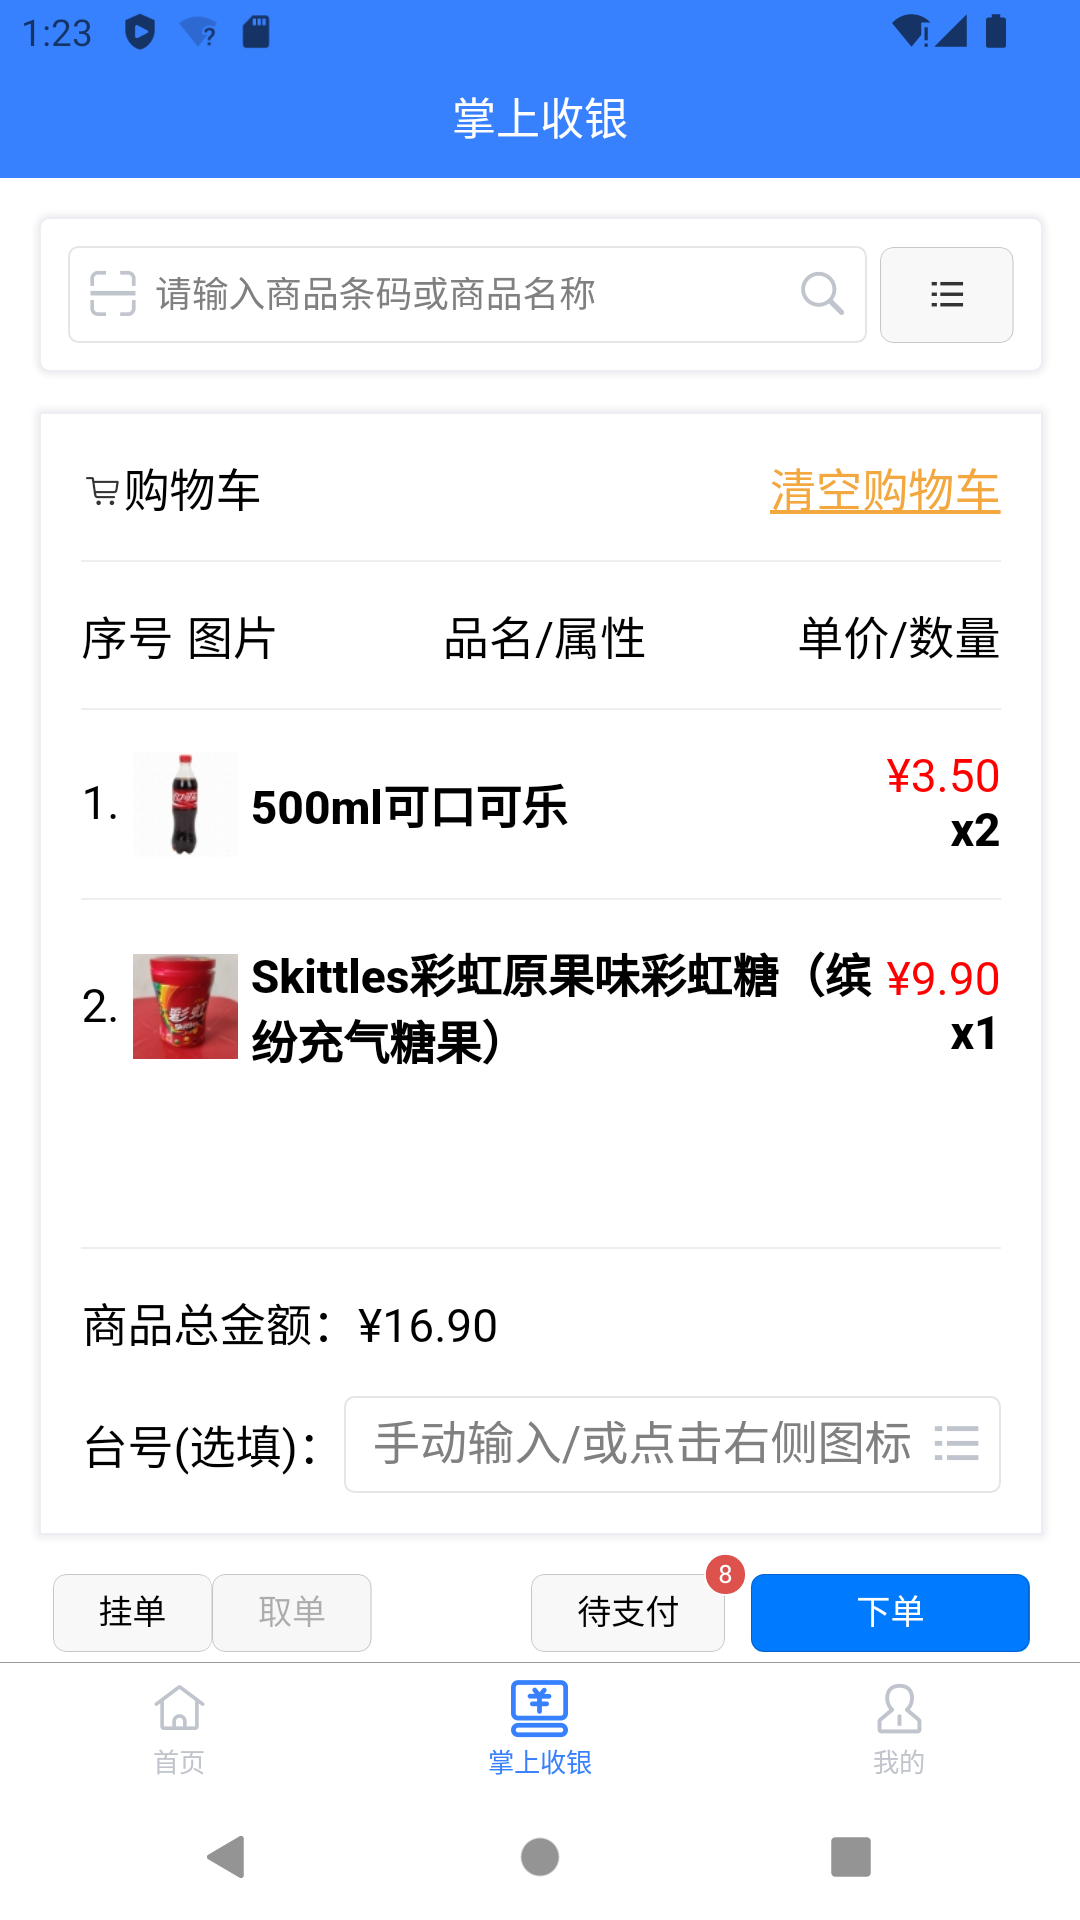Select the 掌上收银 cashier tab

tap(540, 1728)
